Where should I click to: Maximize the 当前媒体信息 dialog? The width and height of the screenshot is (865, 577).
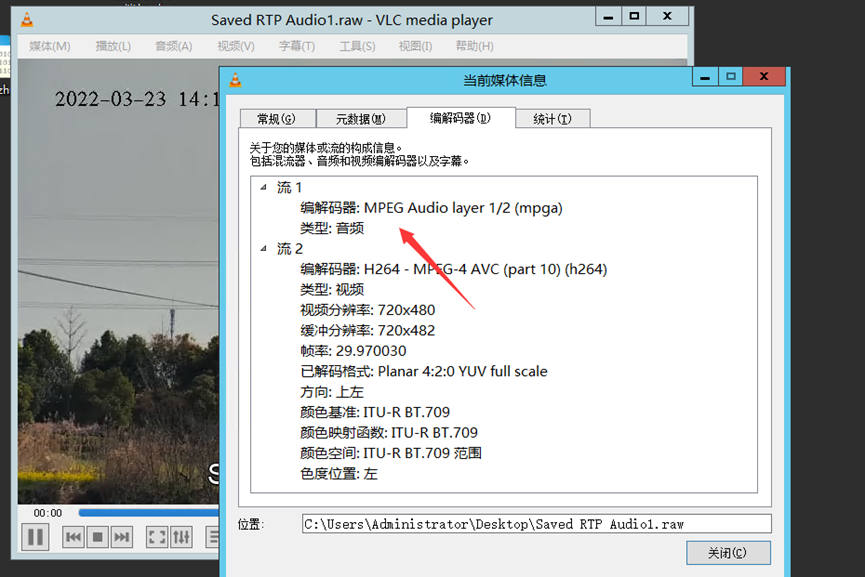point(731,77)
